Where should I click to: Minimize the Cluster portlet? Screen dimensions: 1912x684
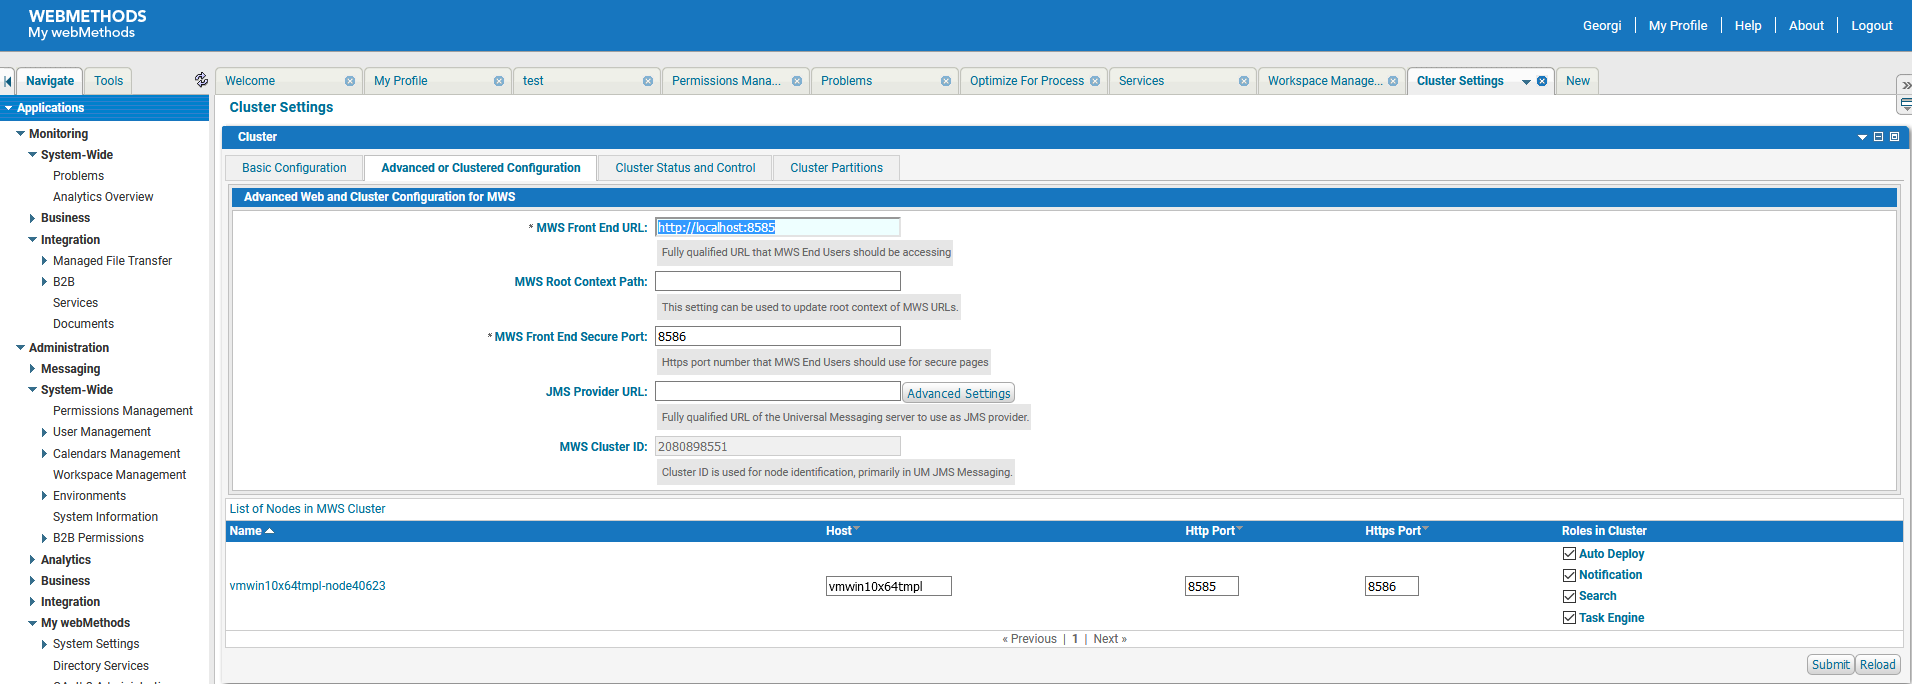[1878, 137]
